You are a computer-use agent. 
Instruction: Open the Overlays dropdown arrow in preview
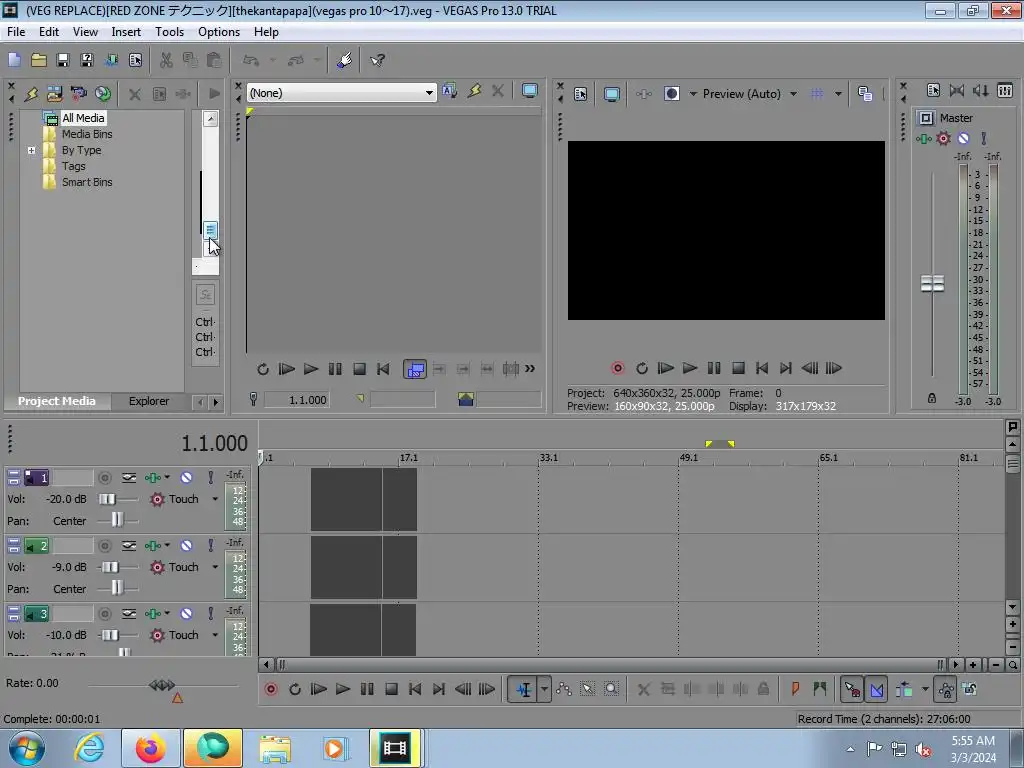point(838,94)
